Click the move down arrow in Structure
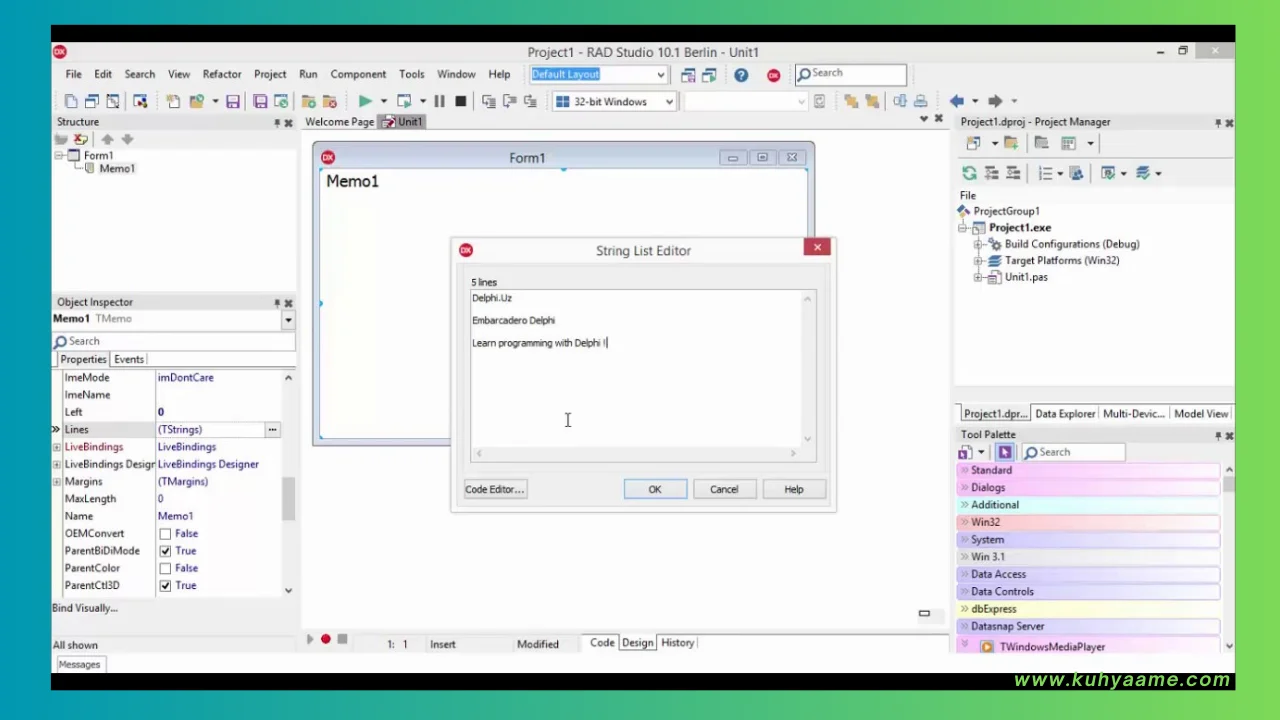Image resolution: width=1280 pixels, height=720 pixels. pyautogui.click(x=127, y=139)
